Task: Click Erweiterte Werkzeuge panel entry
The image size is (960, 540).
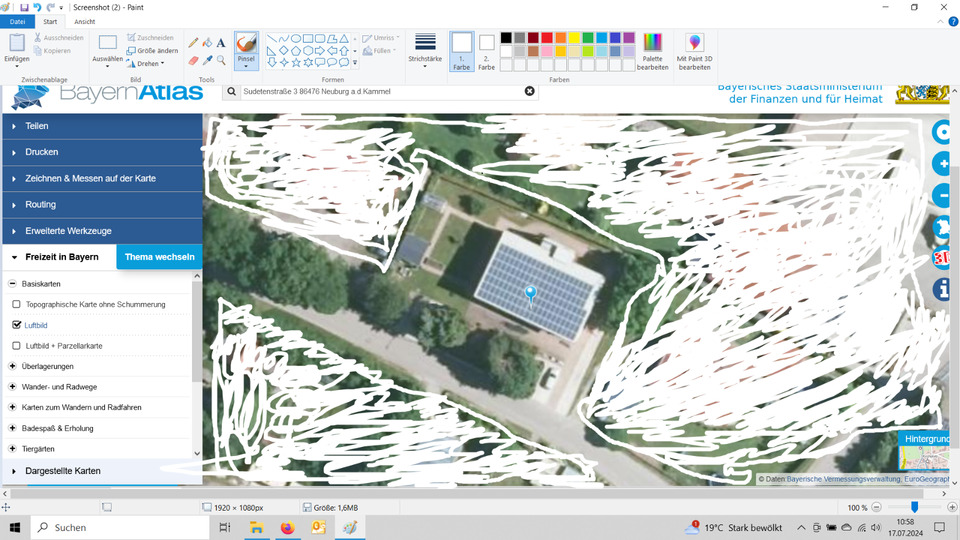Action: (x=102, y=231)
